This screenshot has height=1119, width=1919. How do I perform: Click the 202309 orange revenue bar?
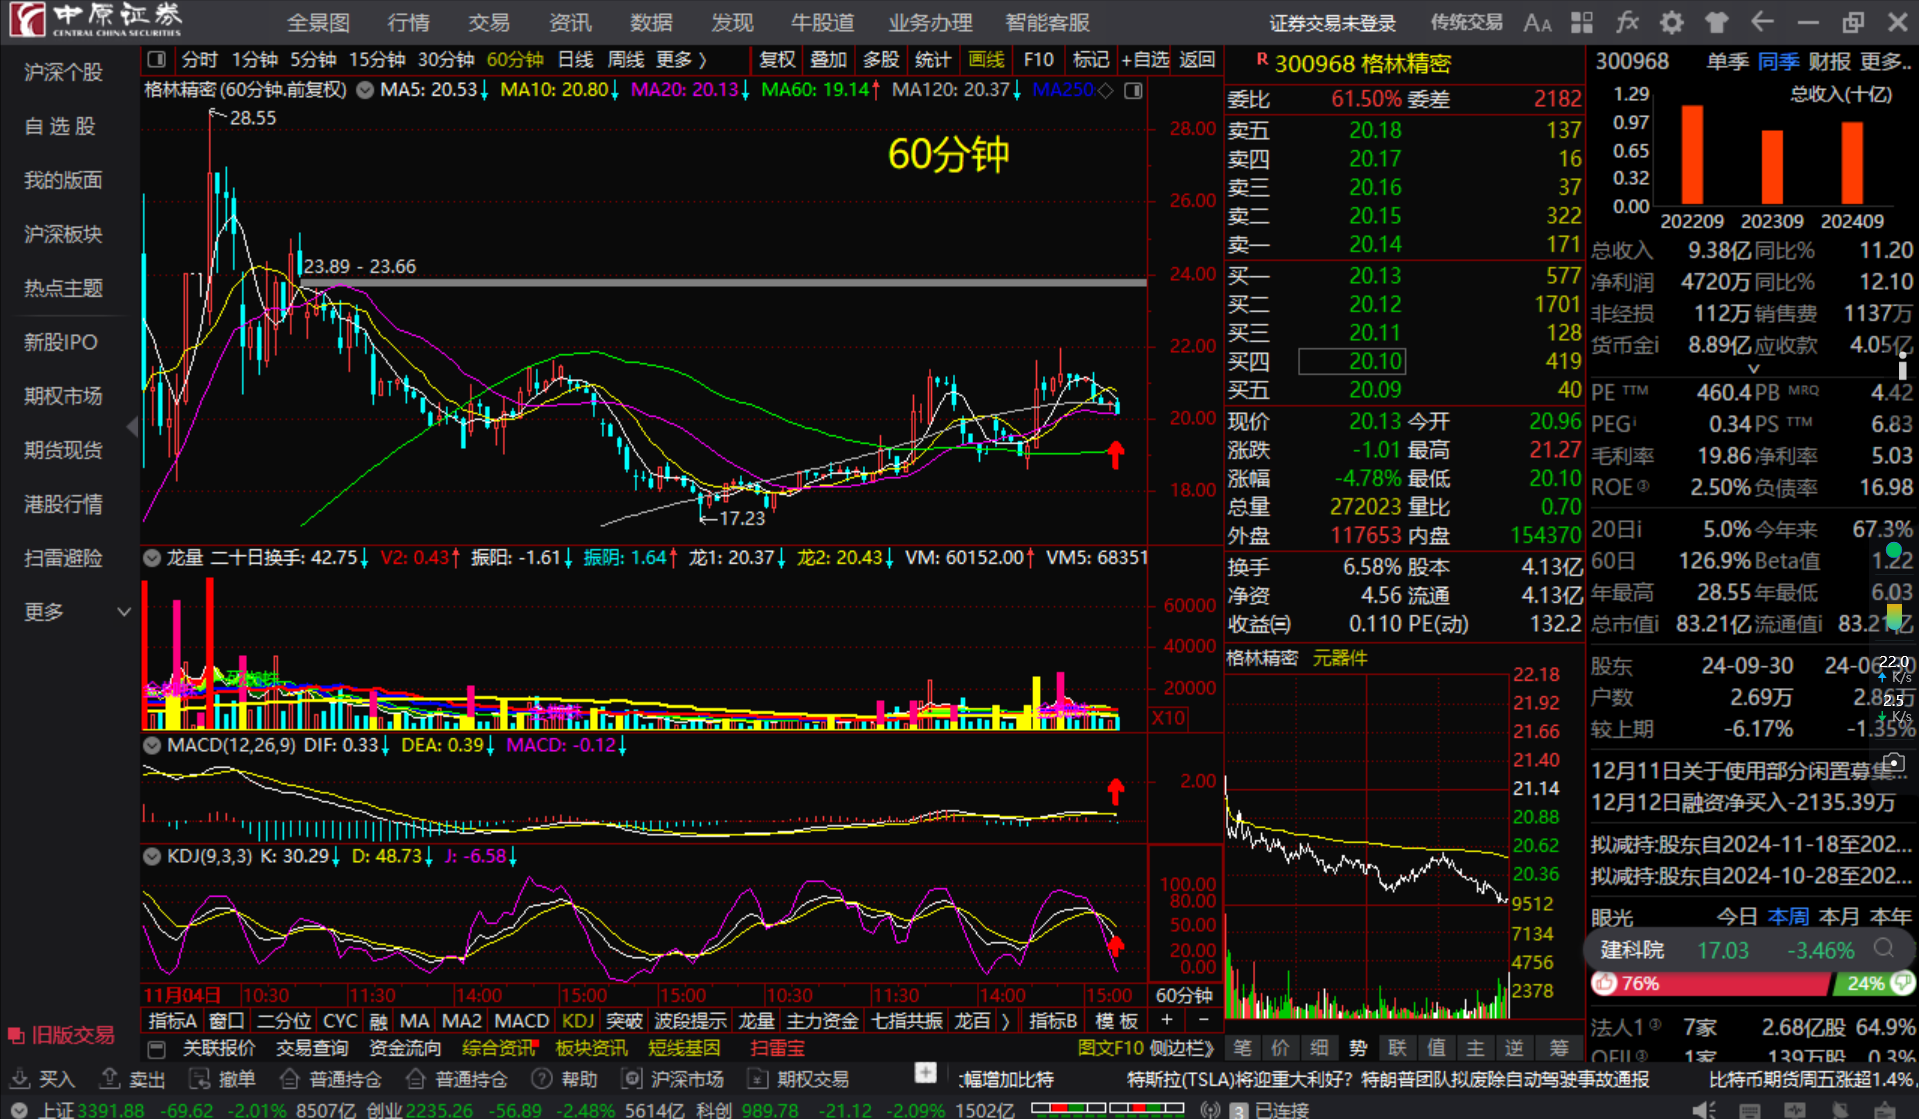(1771, 167)
